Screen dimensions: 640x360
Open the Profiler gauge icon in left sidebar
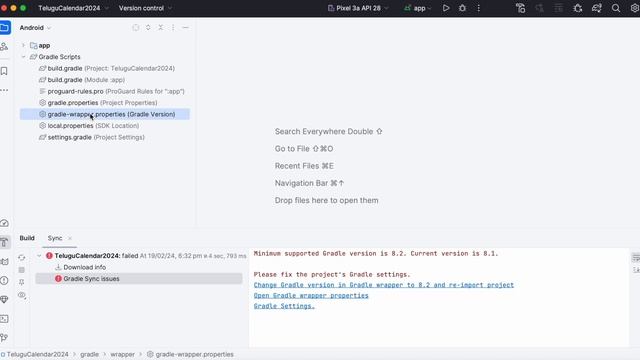4,223
